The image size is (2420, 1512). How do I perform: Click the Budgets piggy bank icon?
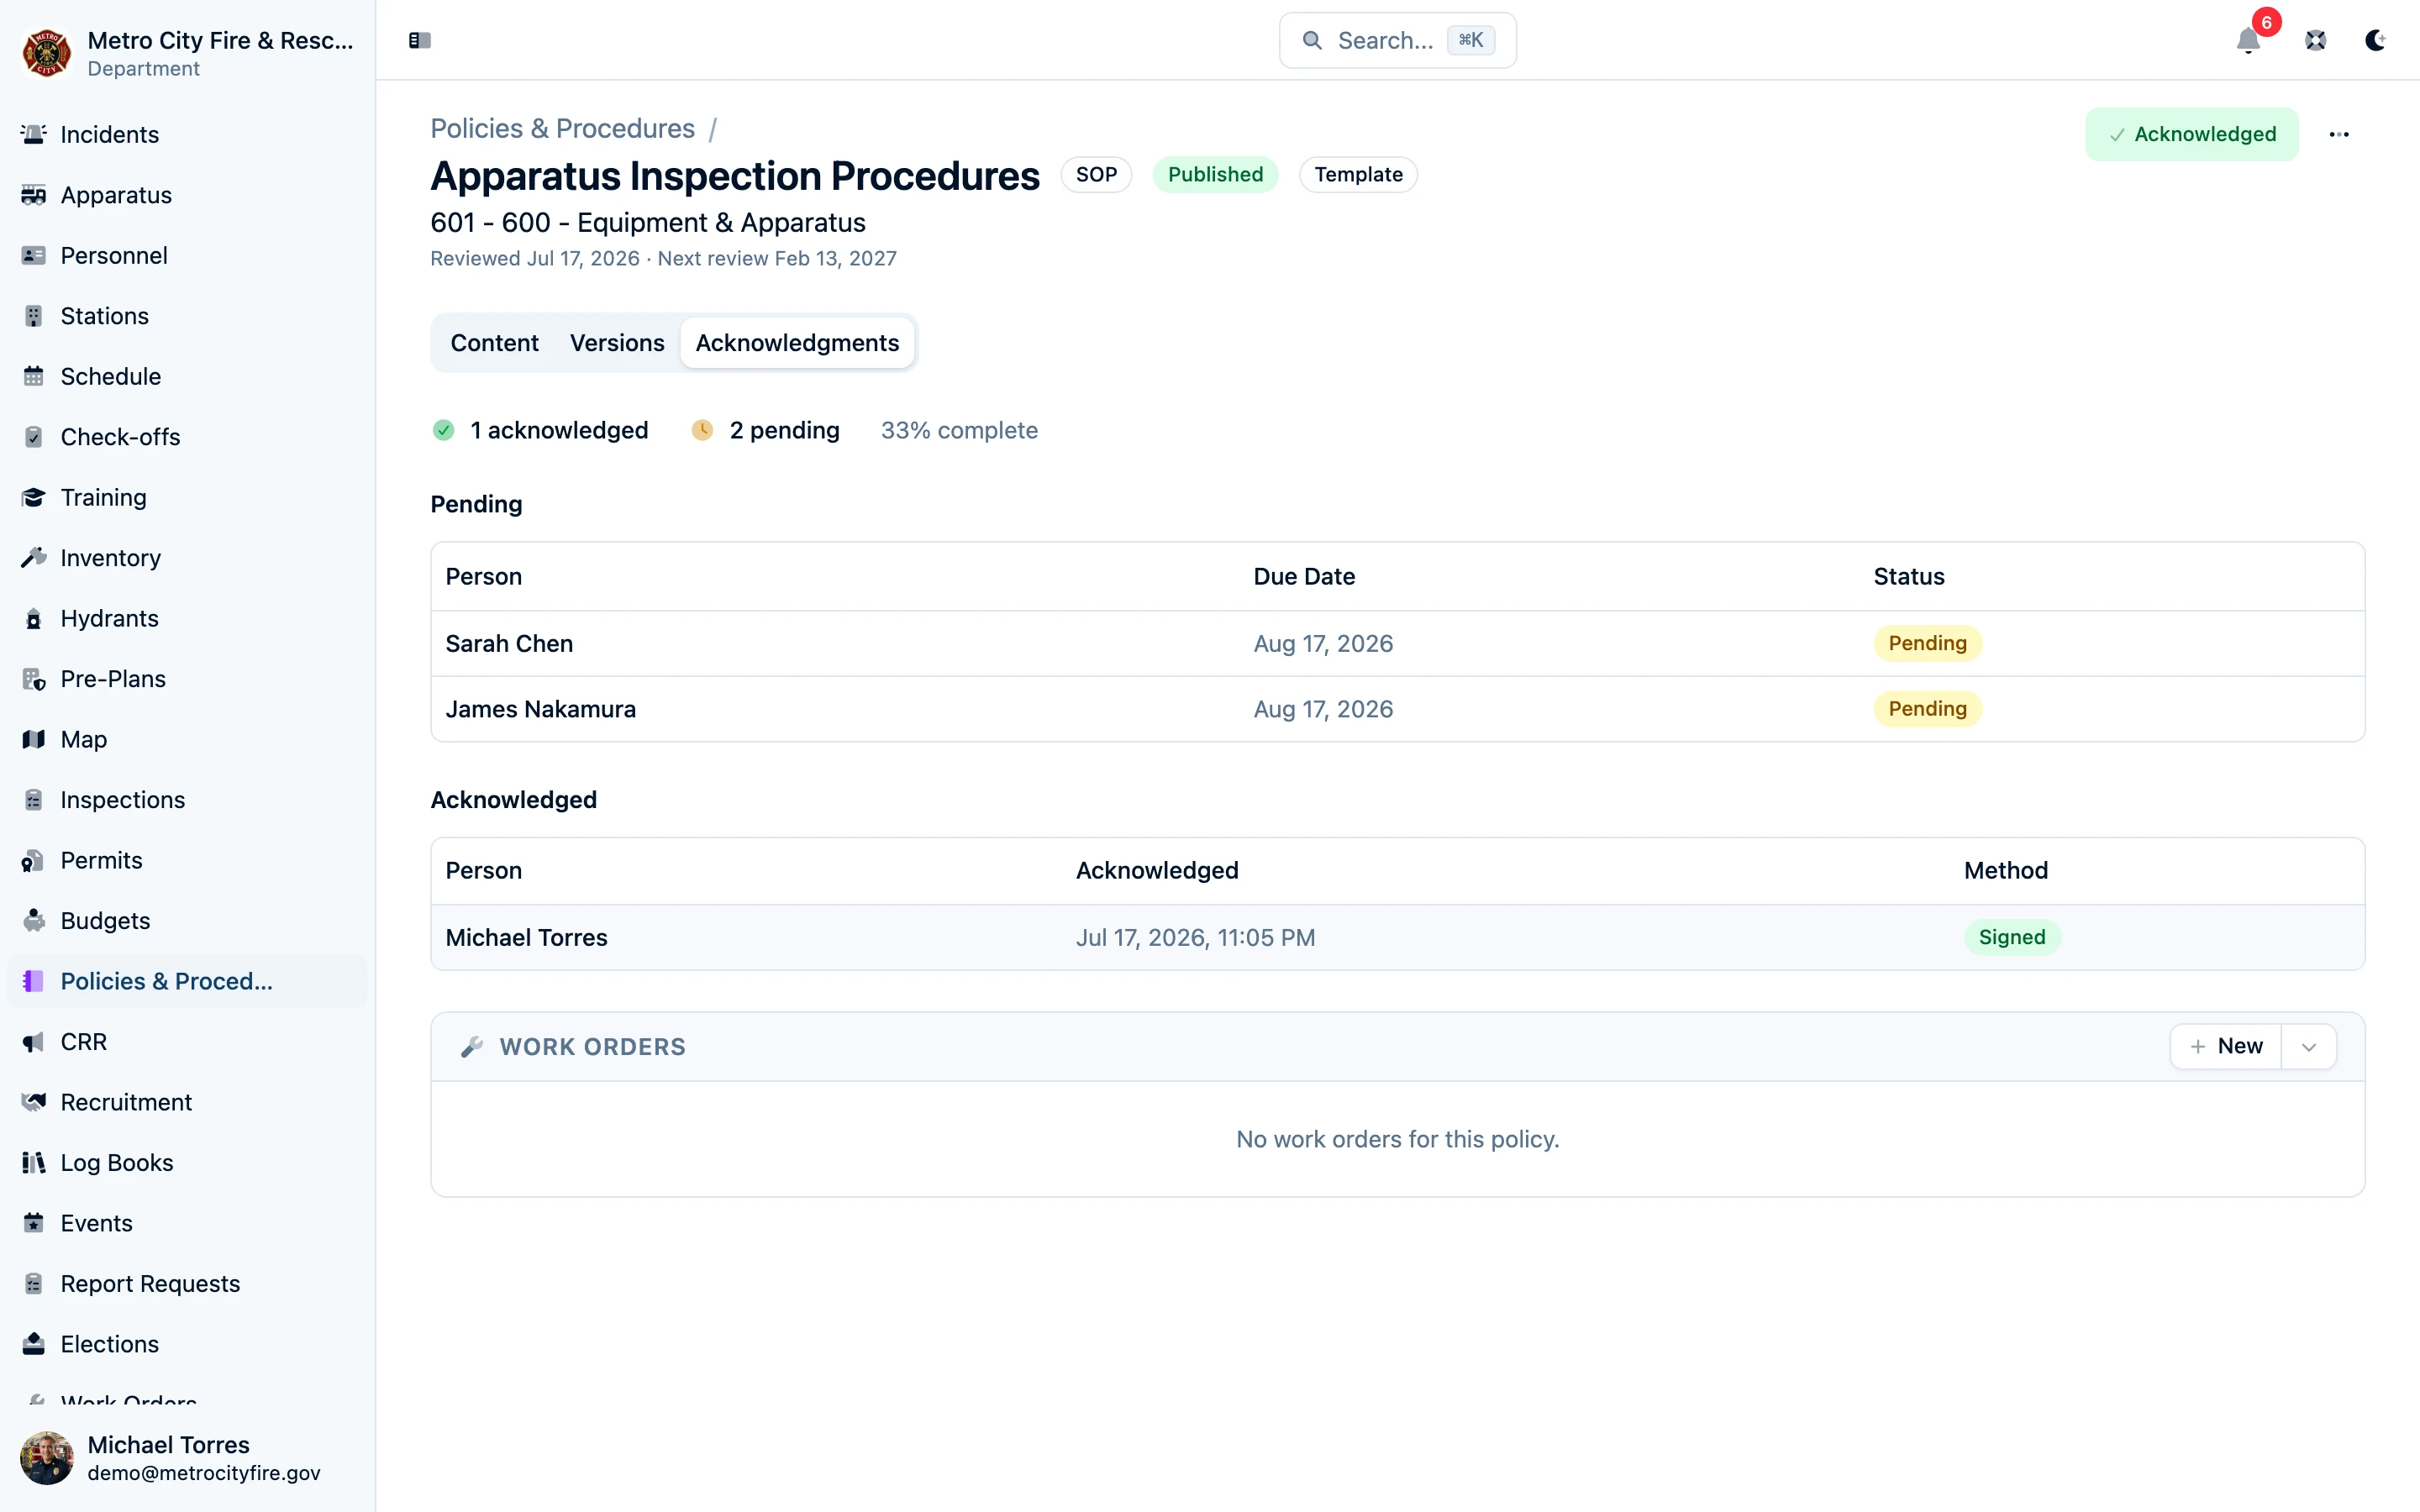pos(34,921)
